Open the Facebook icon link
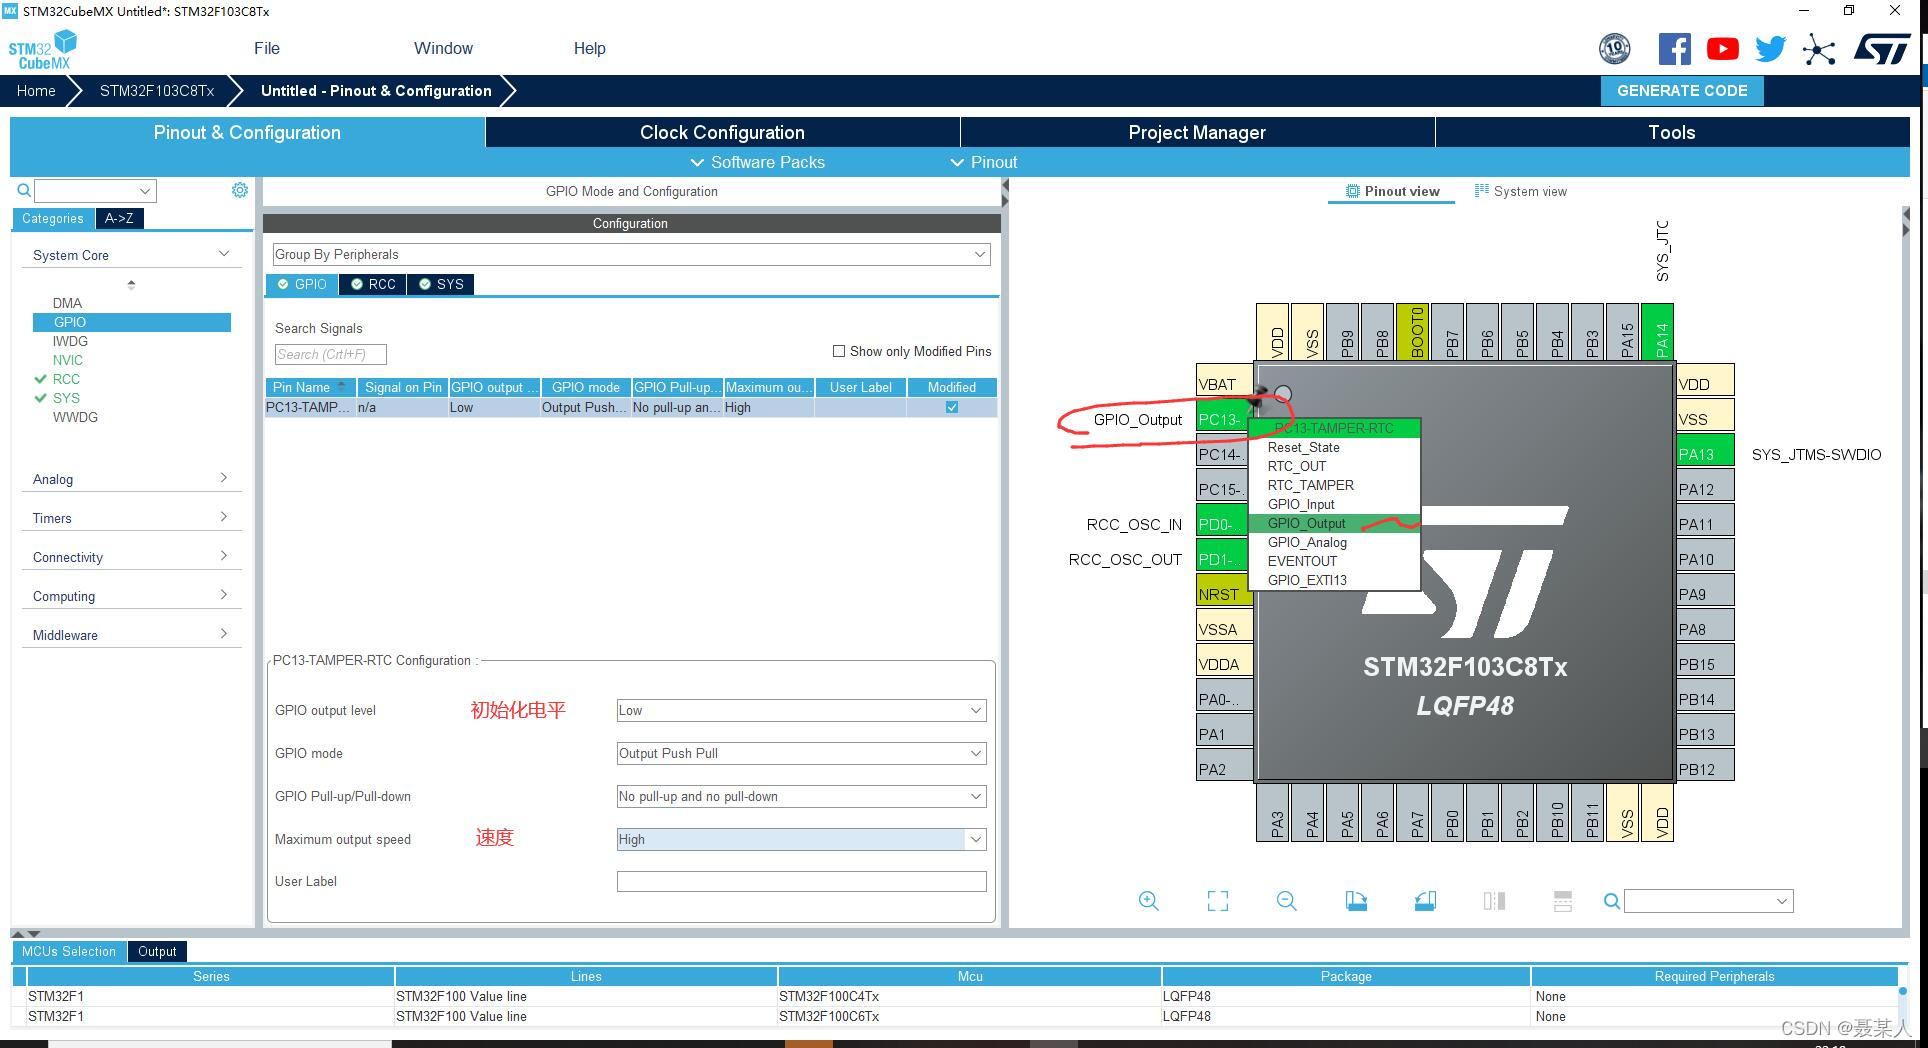The width and height of the screenshot is (1928, 1048). click(x=1675, y=49)
